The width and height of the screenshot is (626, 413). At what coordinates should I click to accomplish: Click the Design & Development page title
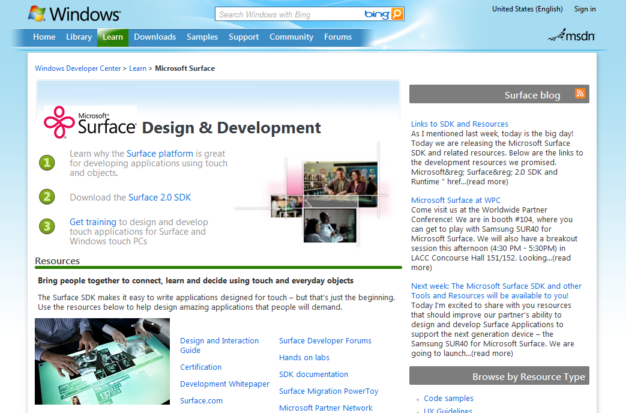[x=231, y=128]
